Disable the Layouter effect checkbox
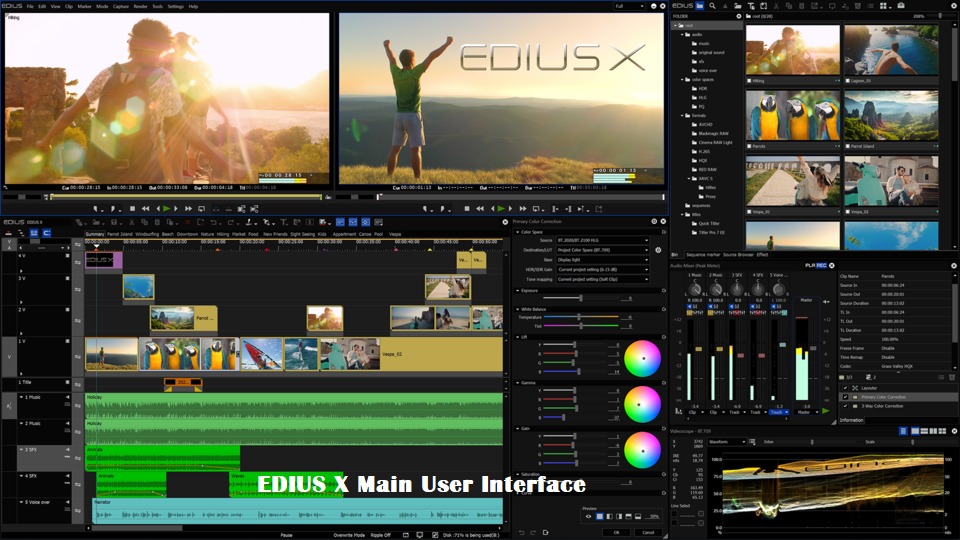Screen dimensions: 960x540 pyautogui.click(x=846, y=388)
